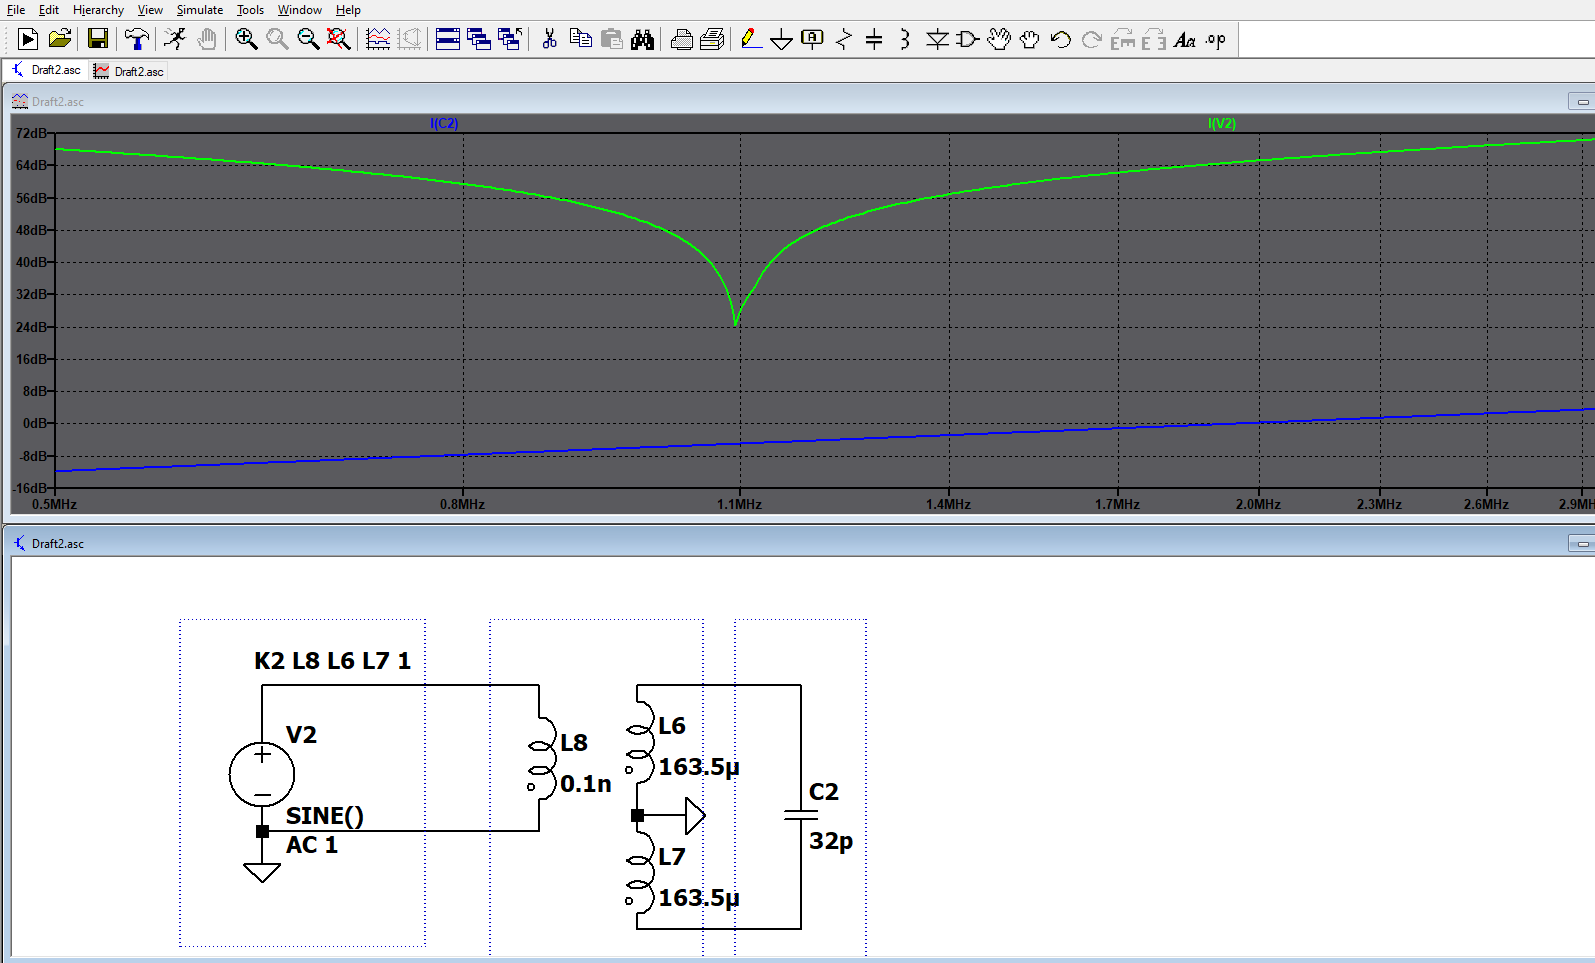Click the Zoom In magnifier icon
The image size is (1595, 963).
point(246,39)
